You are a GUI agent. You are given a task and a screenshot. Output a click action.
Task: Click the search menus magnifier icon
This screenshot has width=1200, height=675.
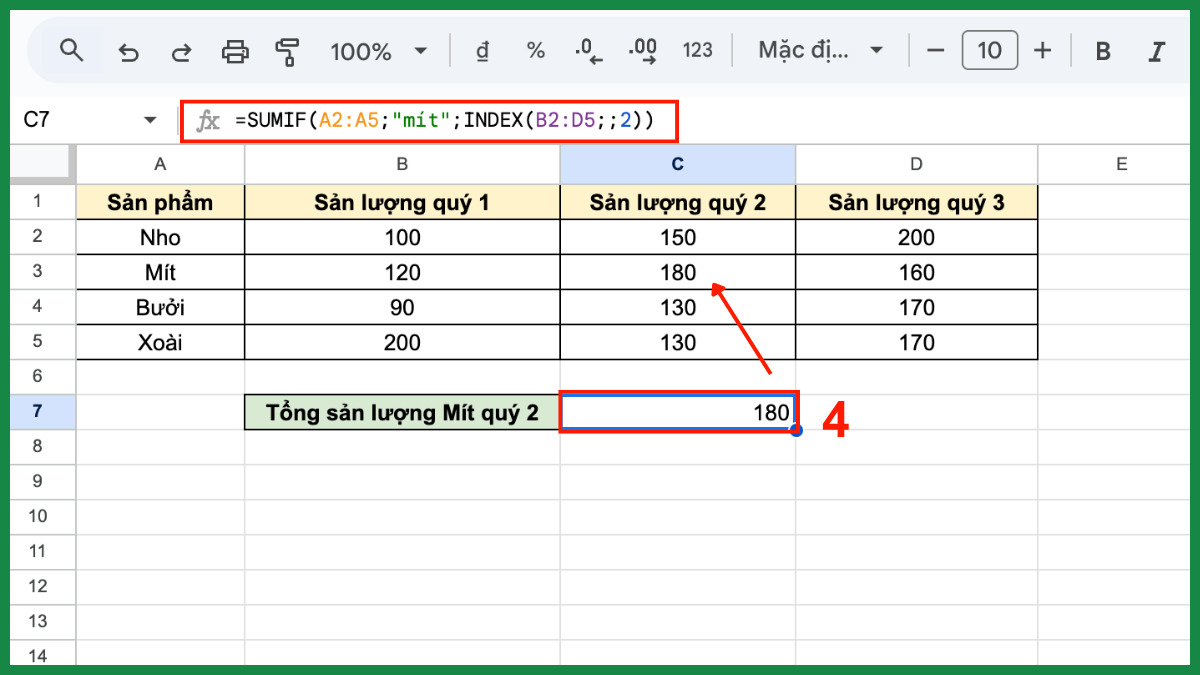[x=71, y=50]
